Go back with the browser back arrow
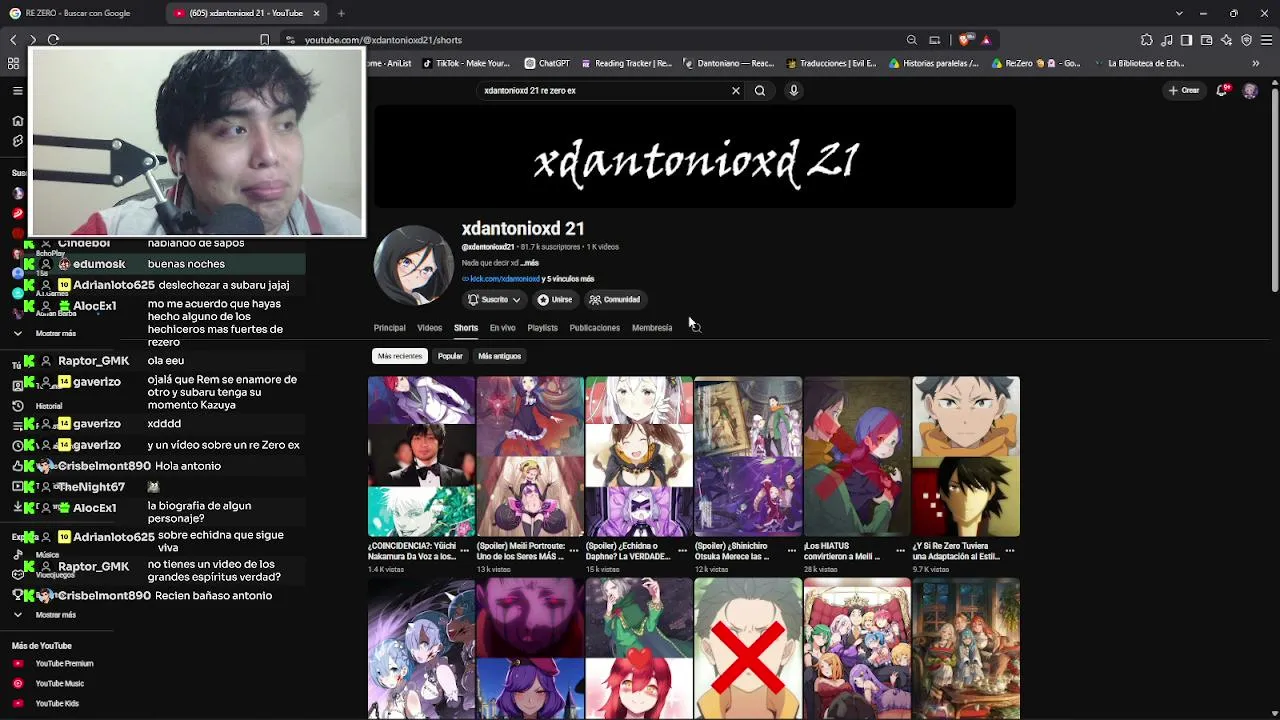This screenshot has width=1280, height=720. (13, 40)
